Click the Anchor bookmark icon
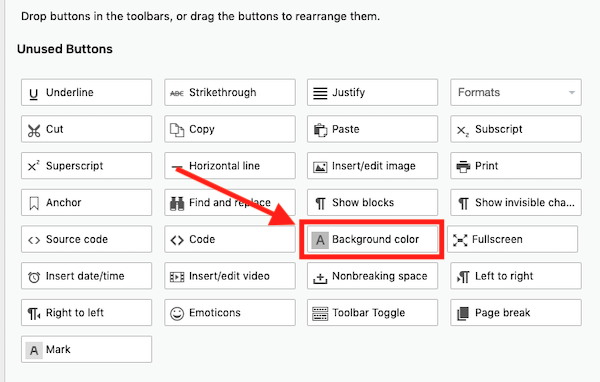Screen dimensions: 600x382 pyautogui.click(x=34, y=203)
